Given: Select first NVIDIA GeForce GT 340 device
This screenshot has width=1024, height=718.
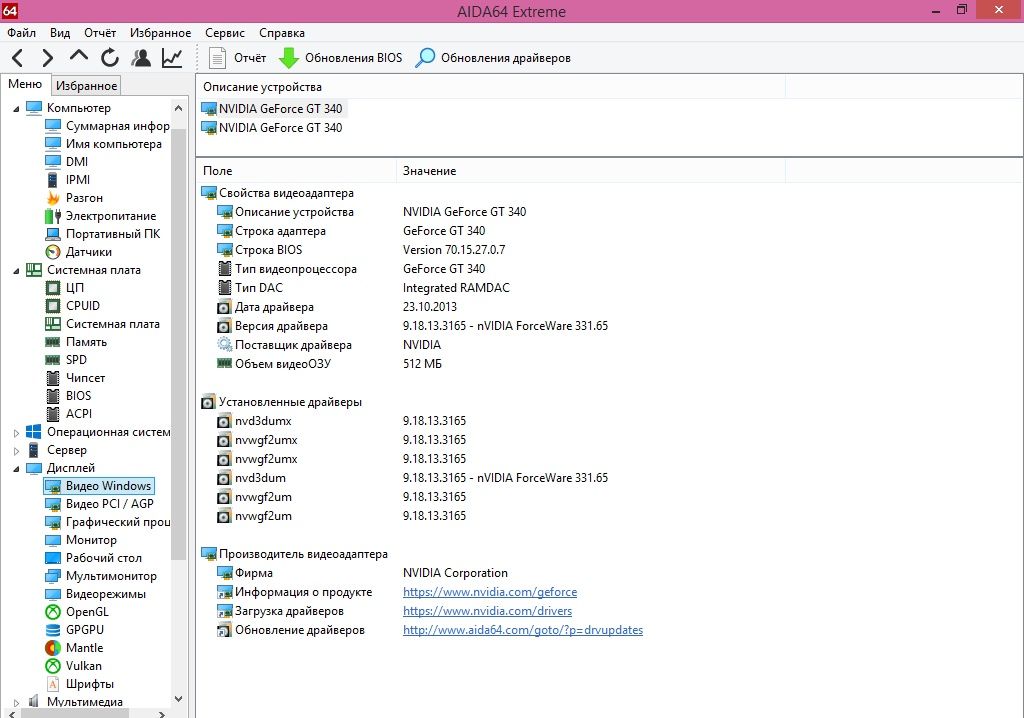Looking at the screenshot, I should pos(272,108).
